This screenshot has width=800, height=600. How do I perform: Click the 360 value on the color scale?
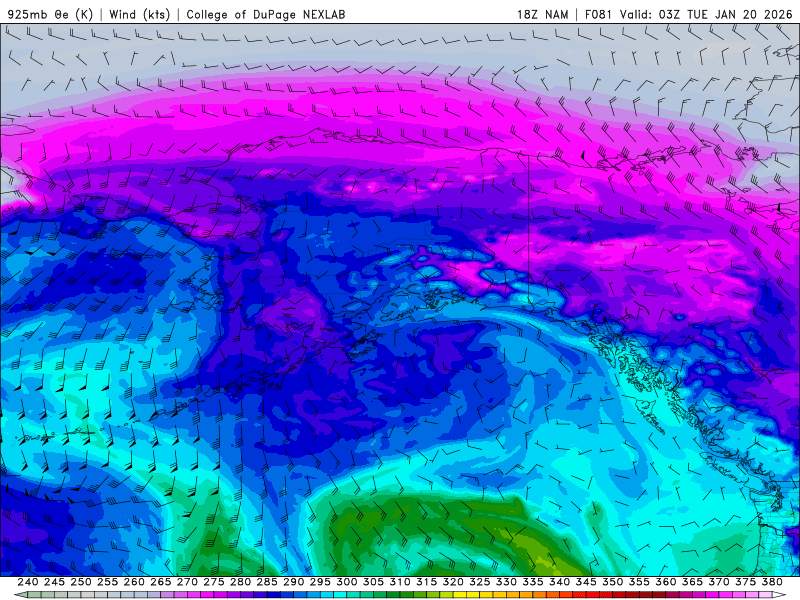click(666, 582)
